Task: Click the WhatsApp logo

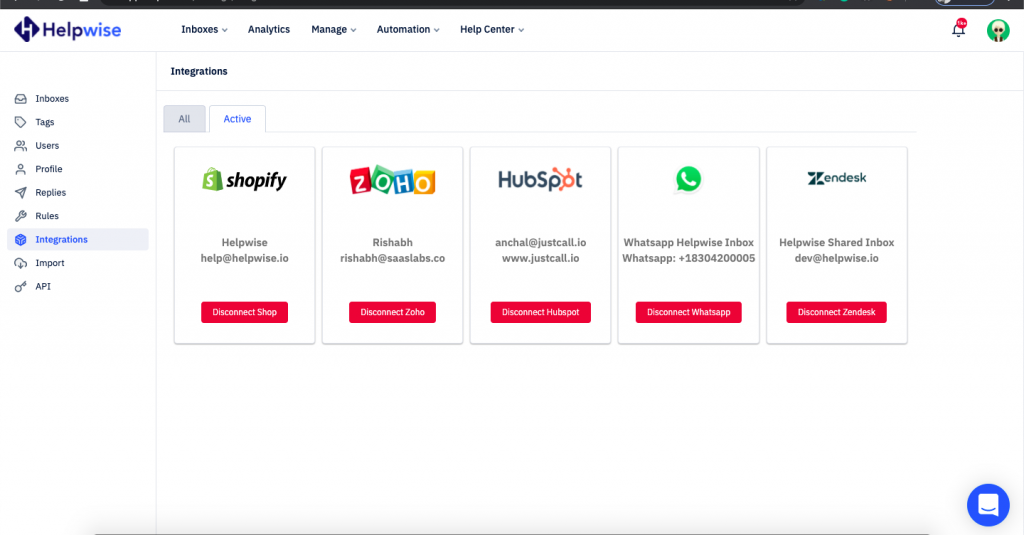Action: point(688,180)
